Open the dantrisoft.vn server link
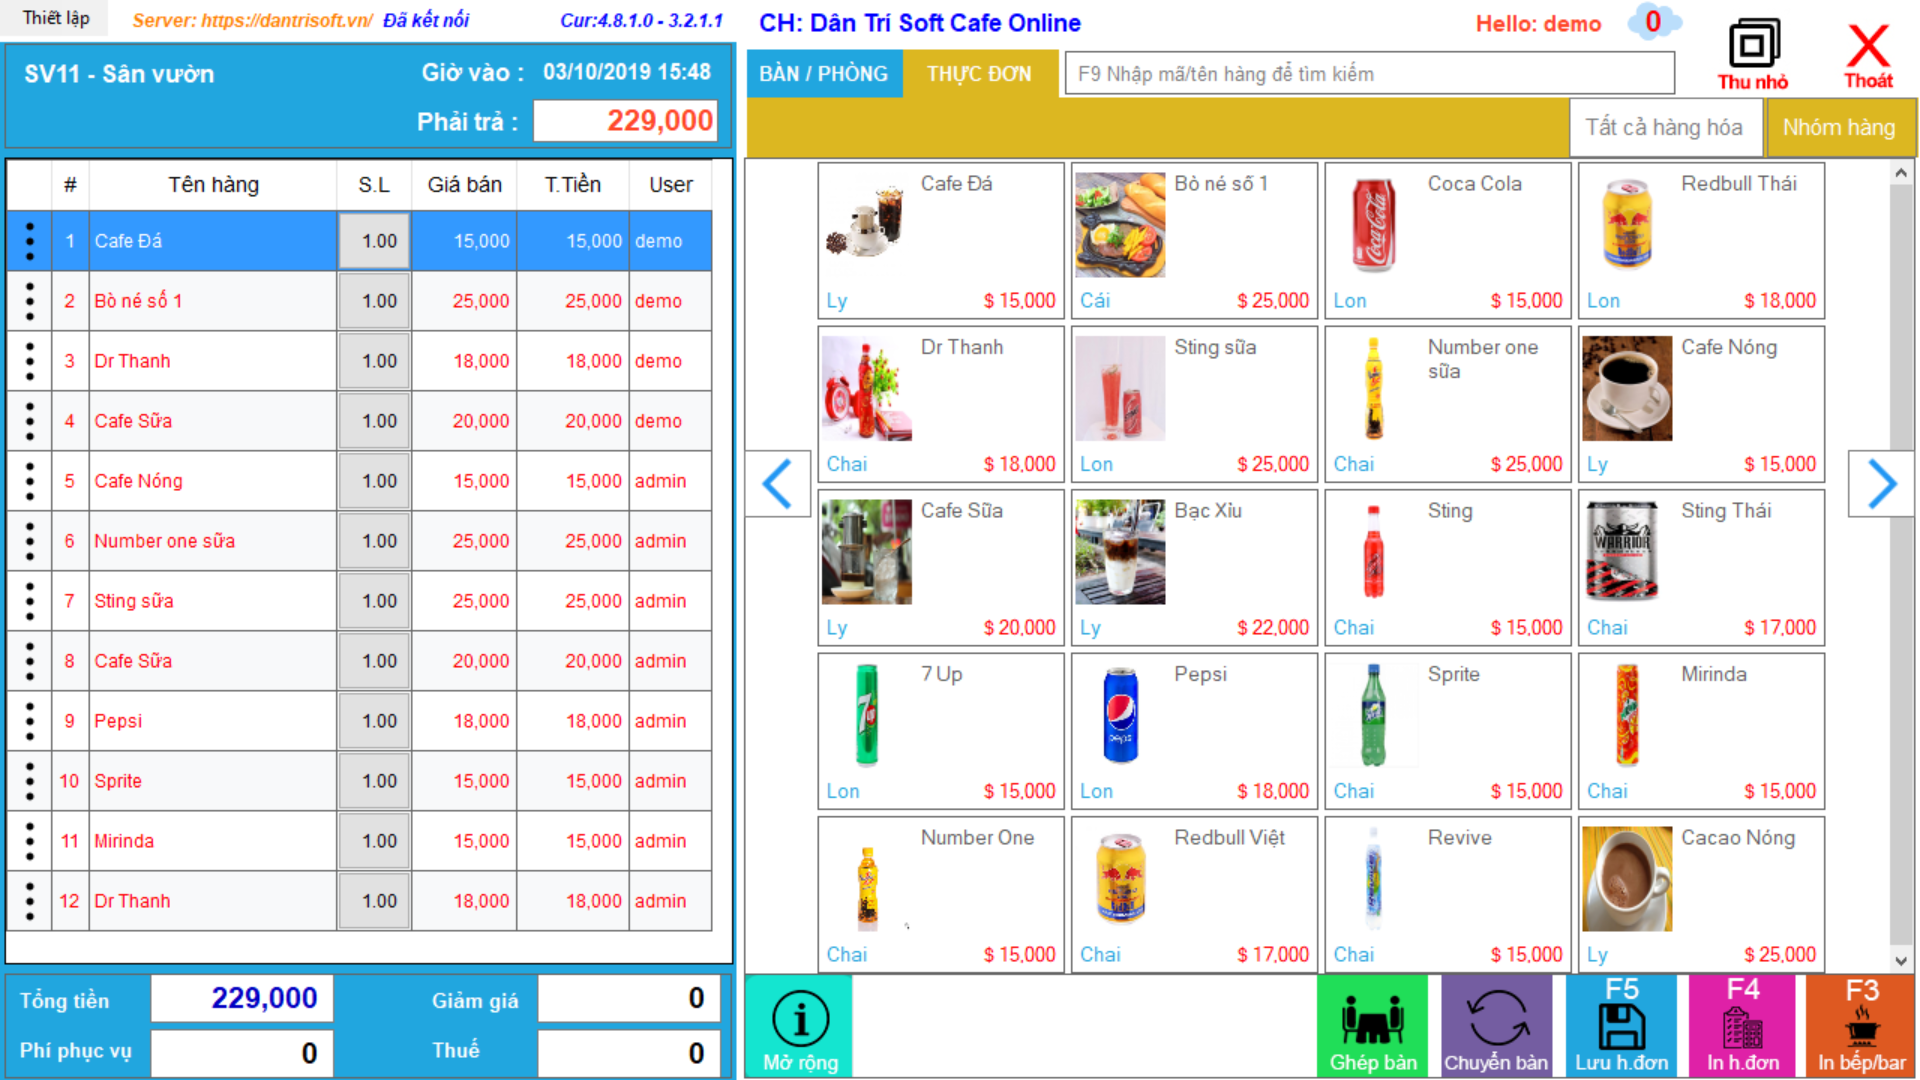The image size is (1920, 1080). [x=287, y=20]
